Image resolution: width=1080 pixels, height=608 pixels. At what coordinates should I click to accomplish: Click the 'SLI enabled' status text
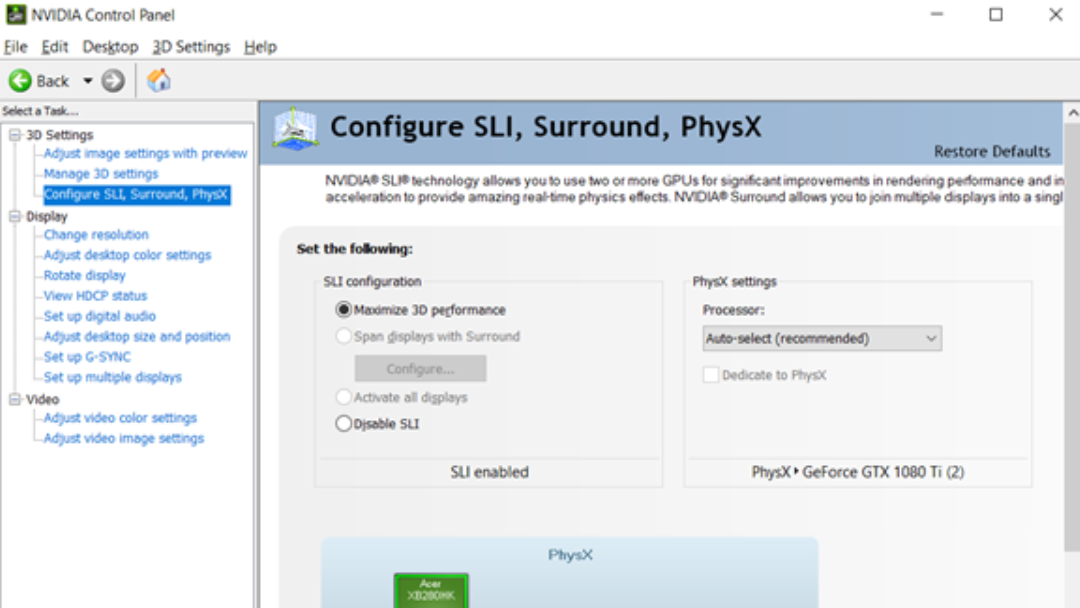490,472
